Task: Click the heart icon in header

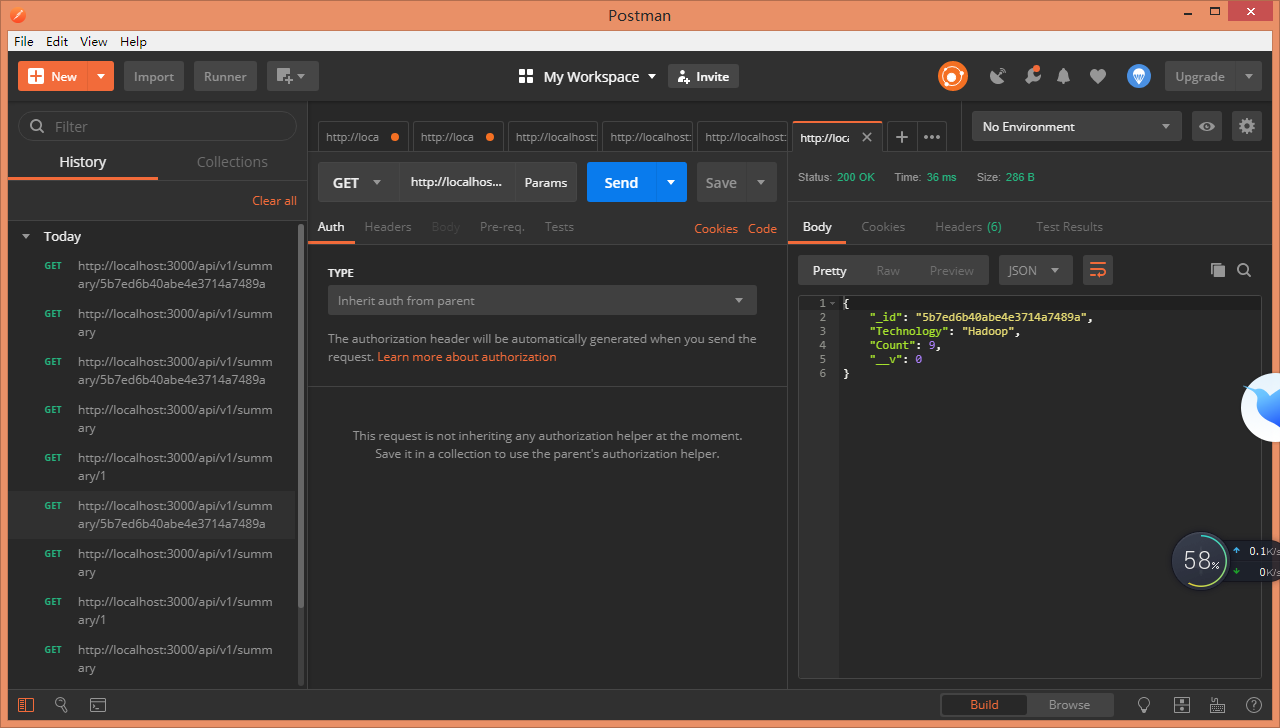Action: (1098, 76)
